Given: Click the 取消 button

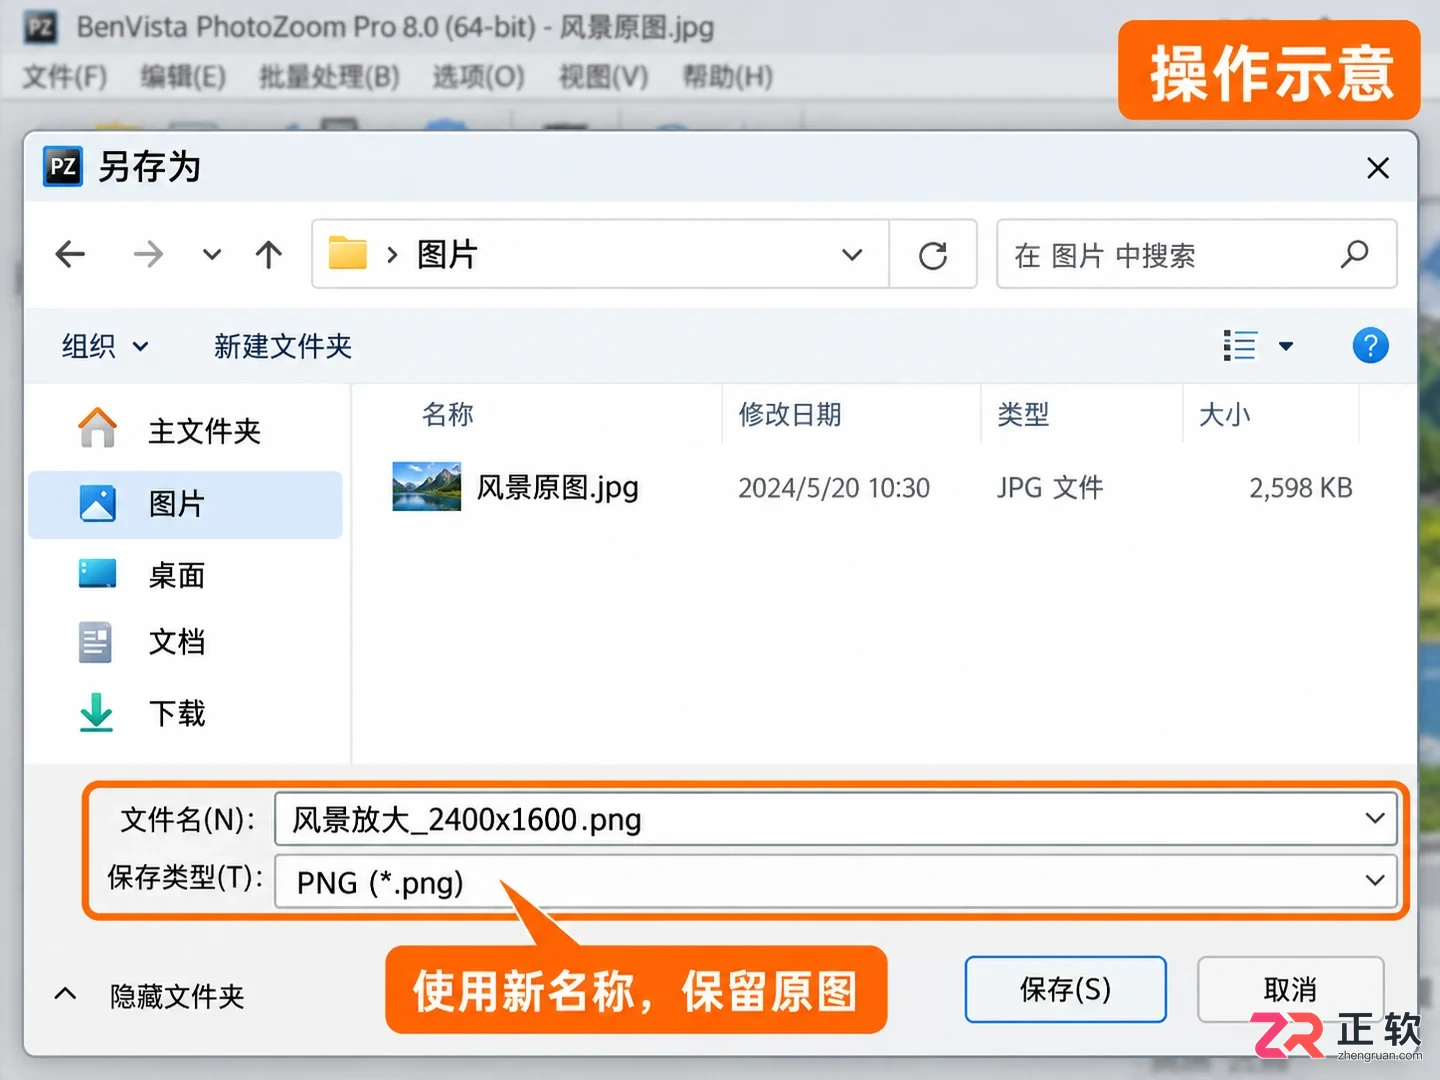Looking at the screenshot, I should 1290,989.
